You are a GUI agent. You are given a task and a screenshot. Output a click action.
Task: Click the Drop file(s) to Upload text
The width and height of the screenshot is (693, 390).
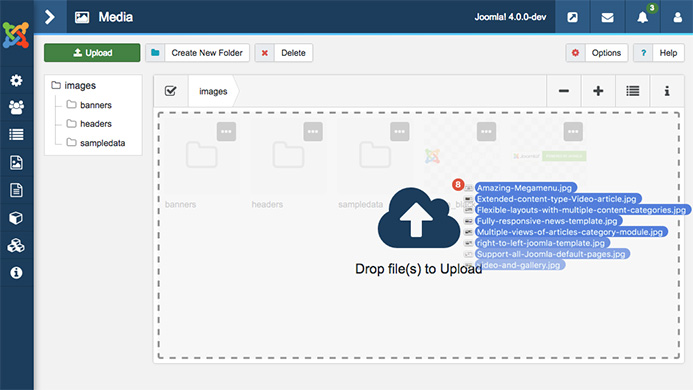[419, 269]
